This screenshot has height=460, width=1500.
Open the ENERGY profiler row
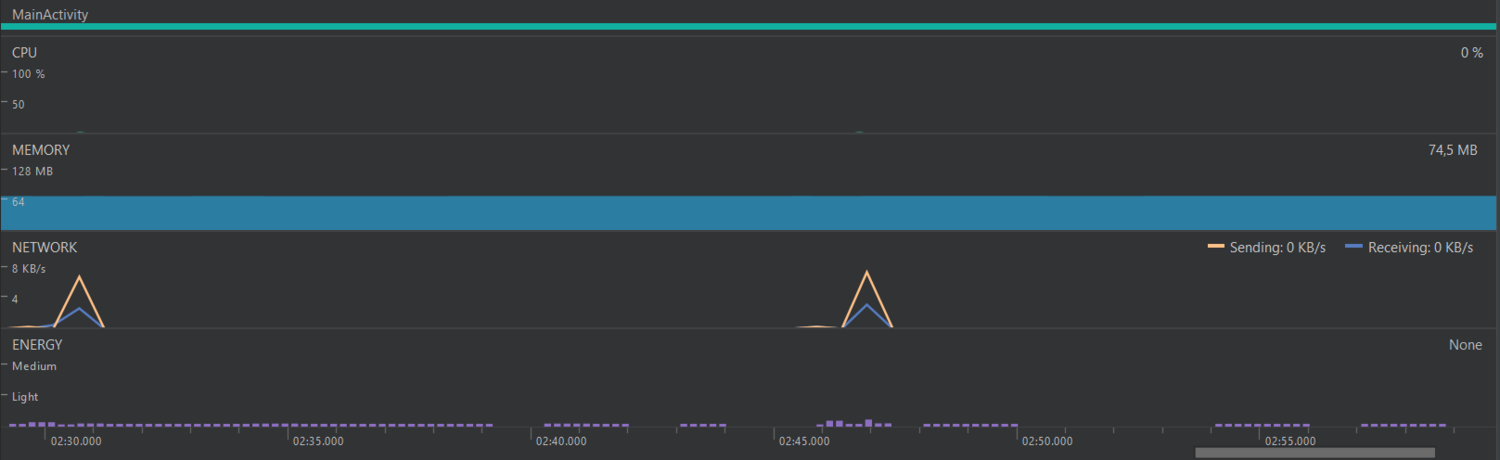point(37,345)
